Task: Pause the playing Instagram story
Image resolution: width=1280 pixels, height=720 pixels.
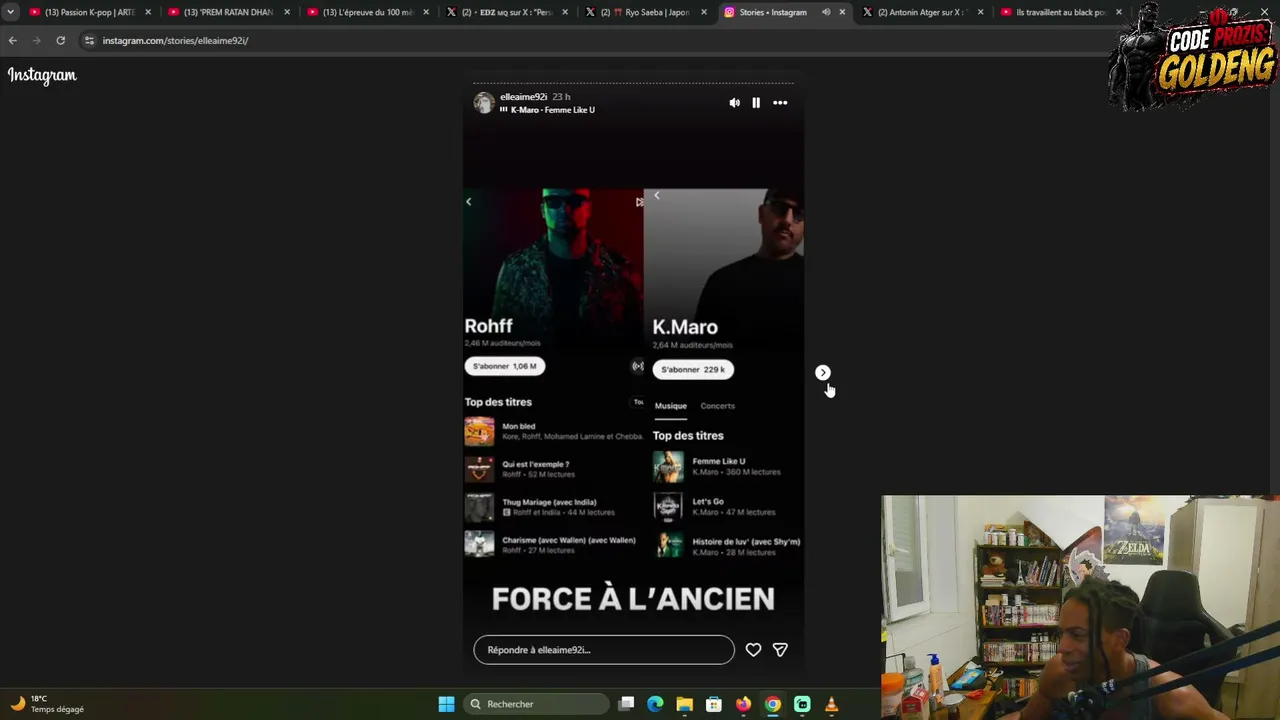Action: click(x=756, y=103)
